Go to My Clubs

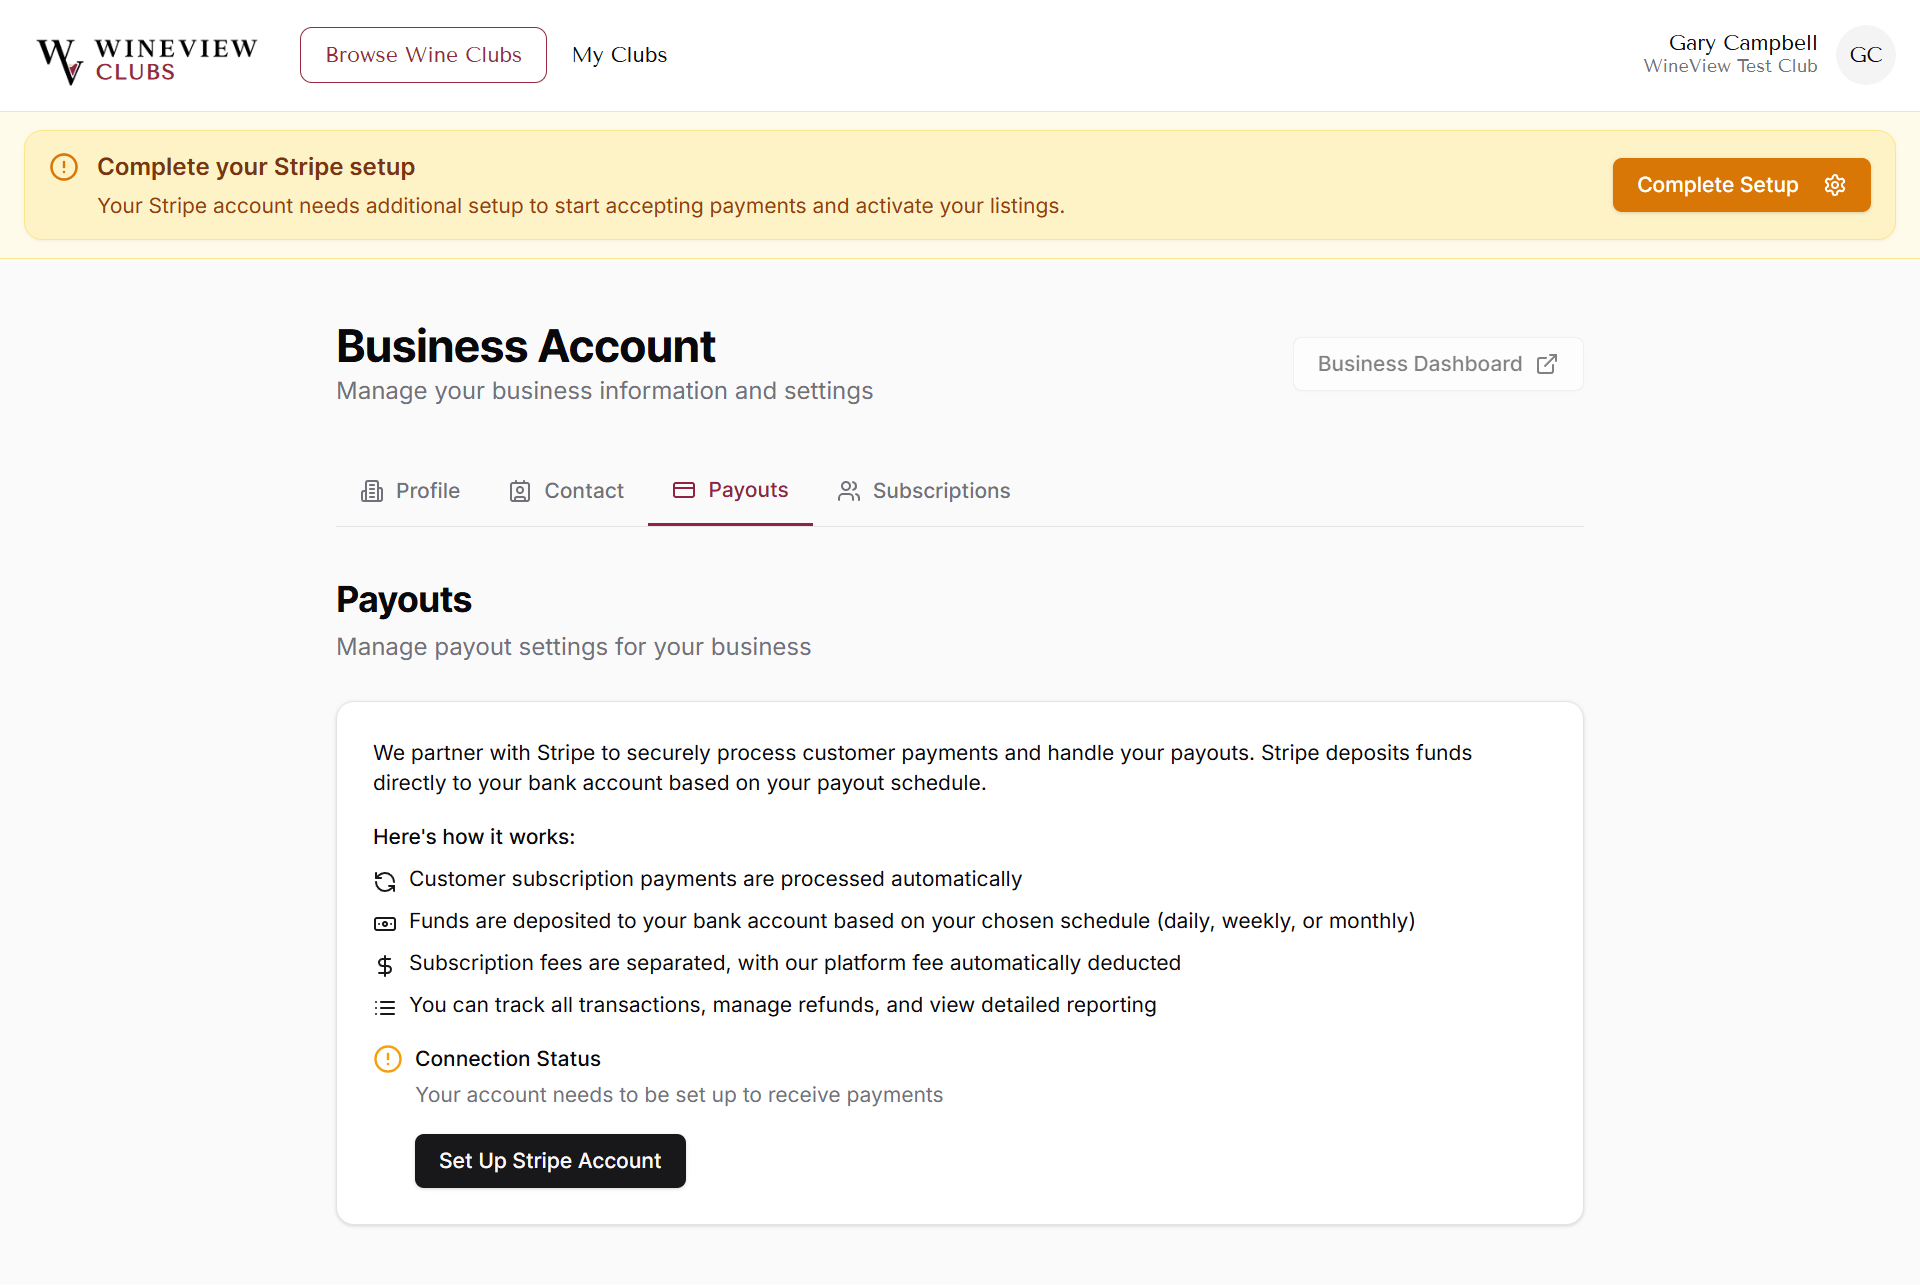[619, 55]
